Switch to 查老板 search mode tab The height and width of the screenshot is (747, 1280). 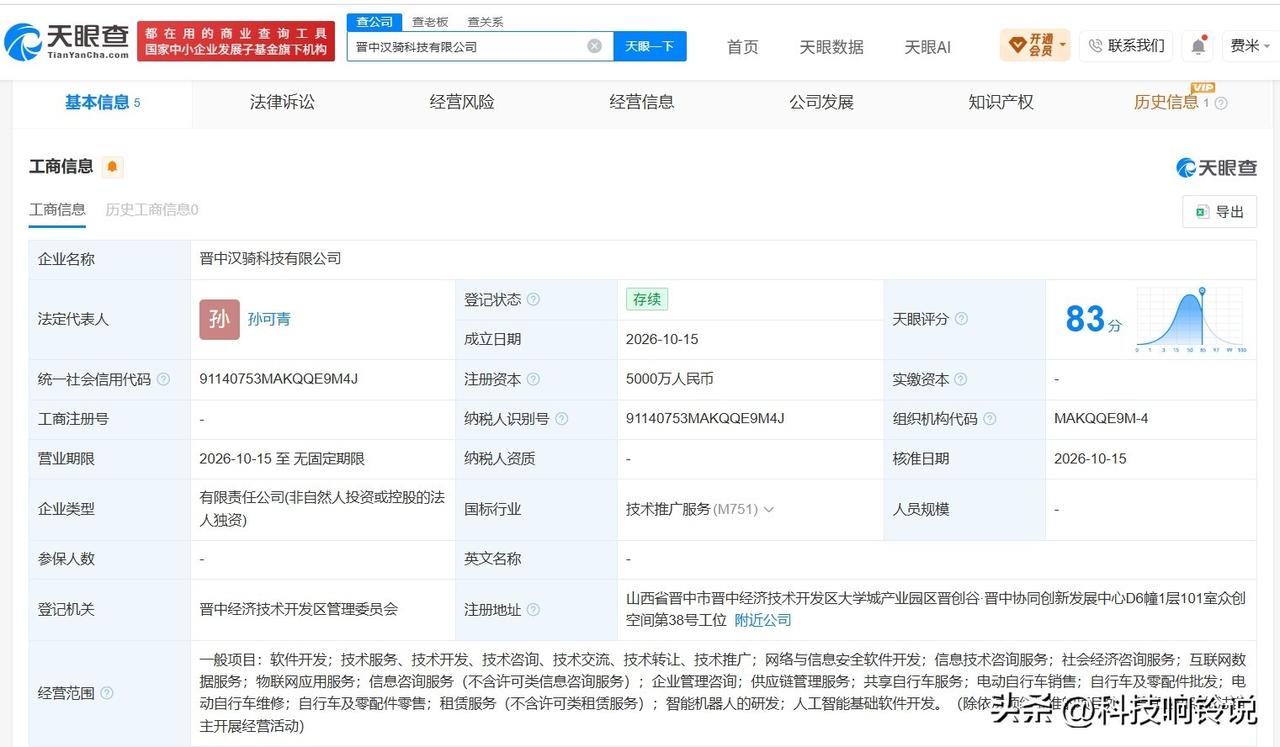pos(430,21)
